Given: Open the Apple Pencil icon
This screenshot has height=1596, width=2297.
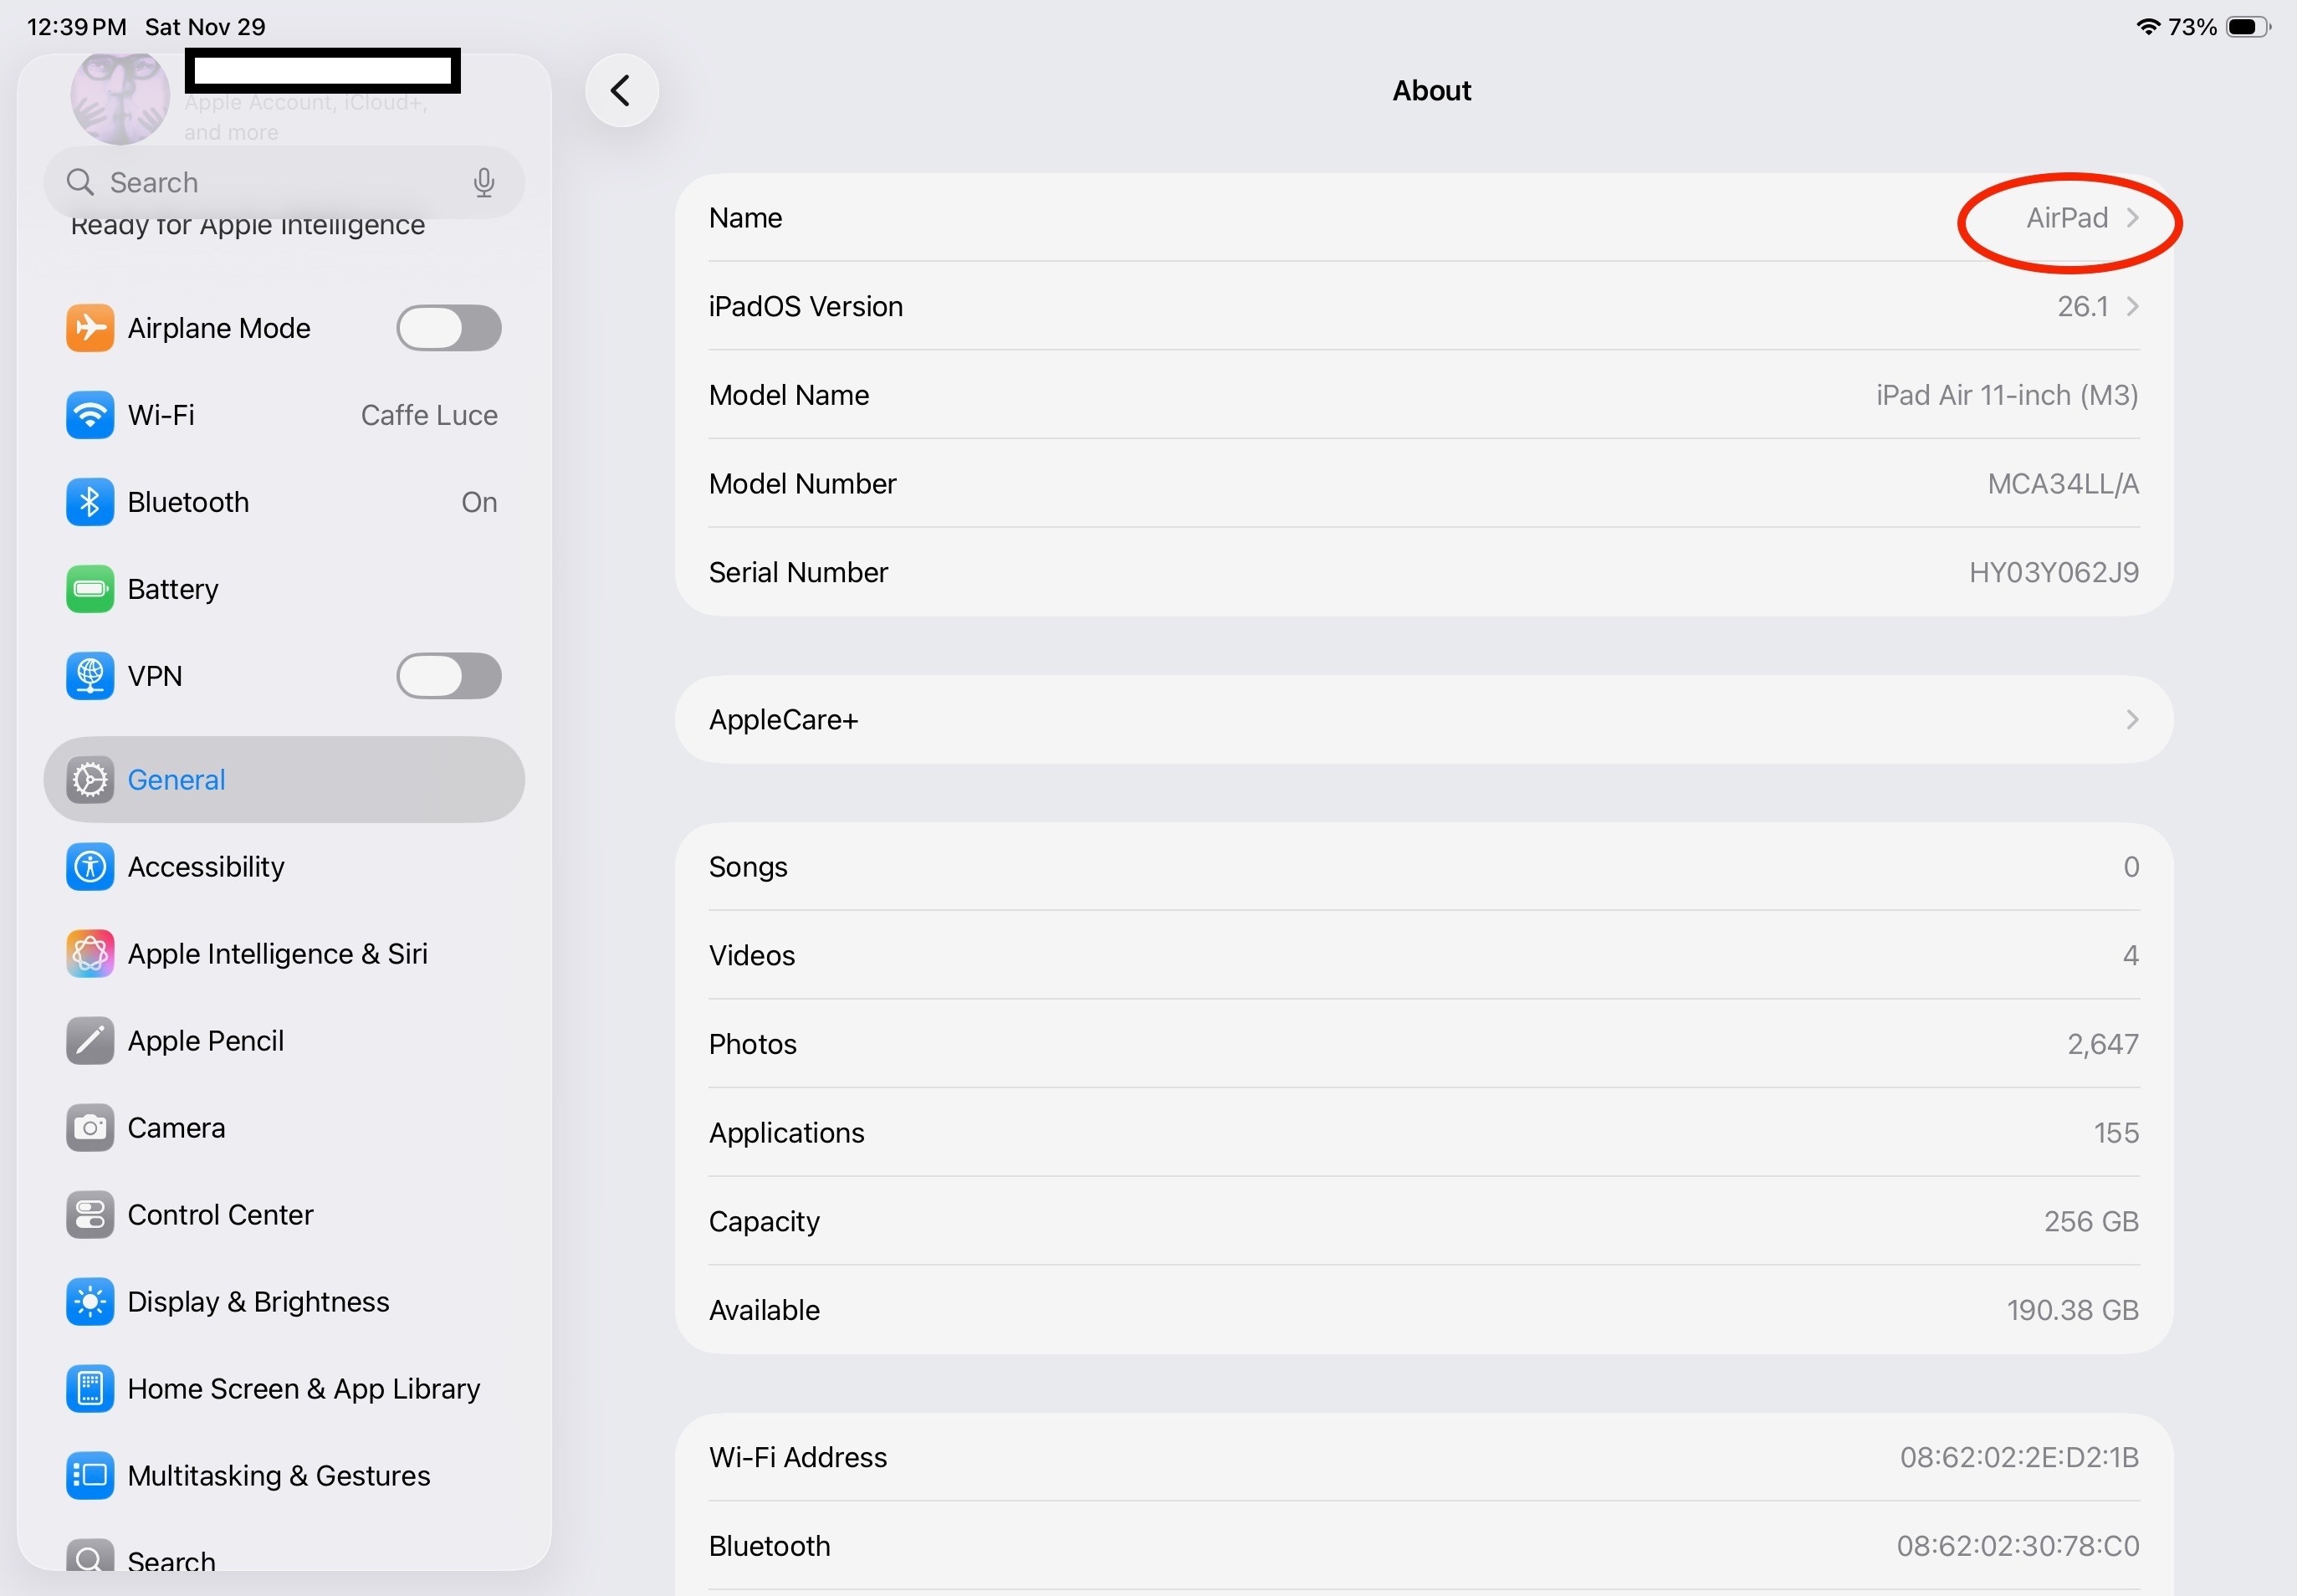Looking at the screenshot, I should (89, 1041).
